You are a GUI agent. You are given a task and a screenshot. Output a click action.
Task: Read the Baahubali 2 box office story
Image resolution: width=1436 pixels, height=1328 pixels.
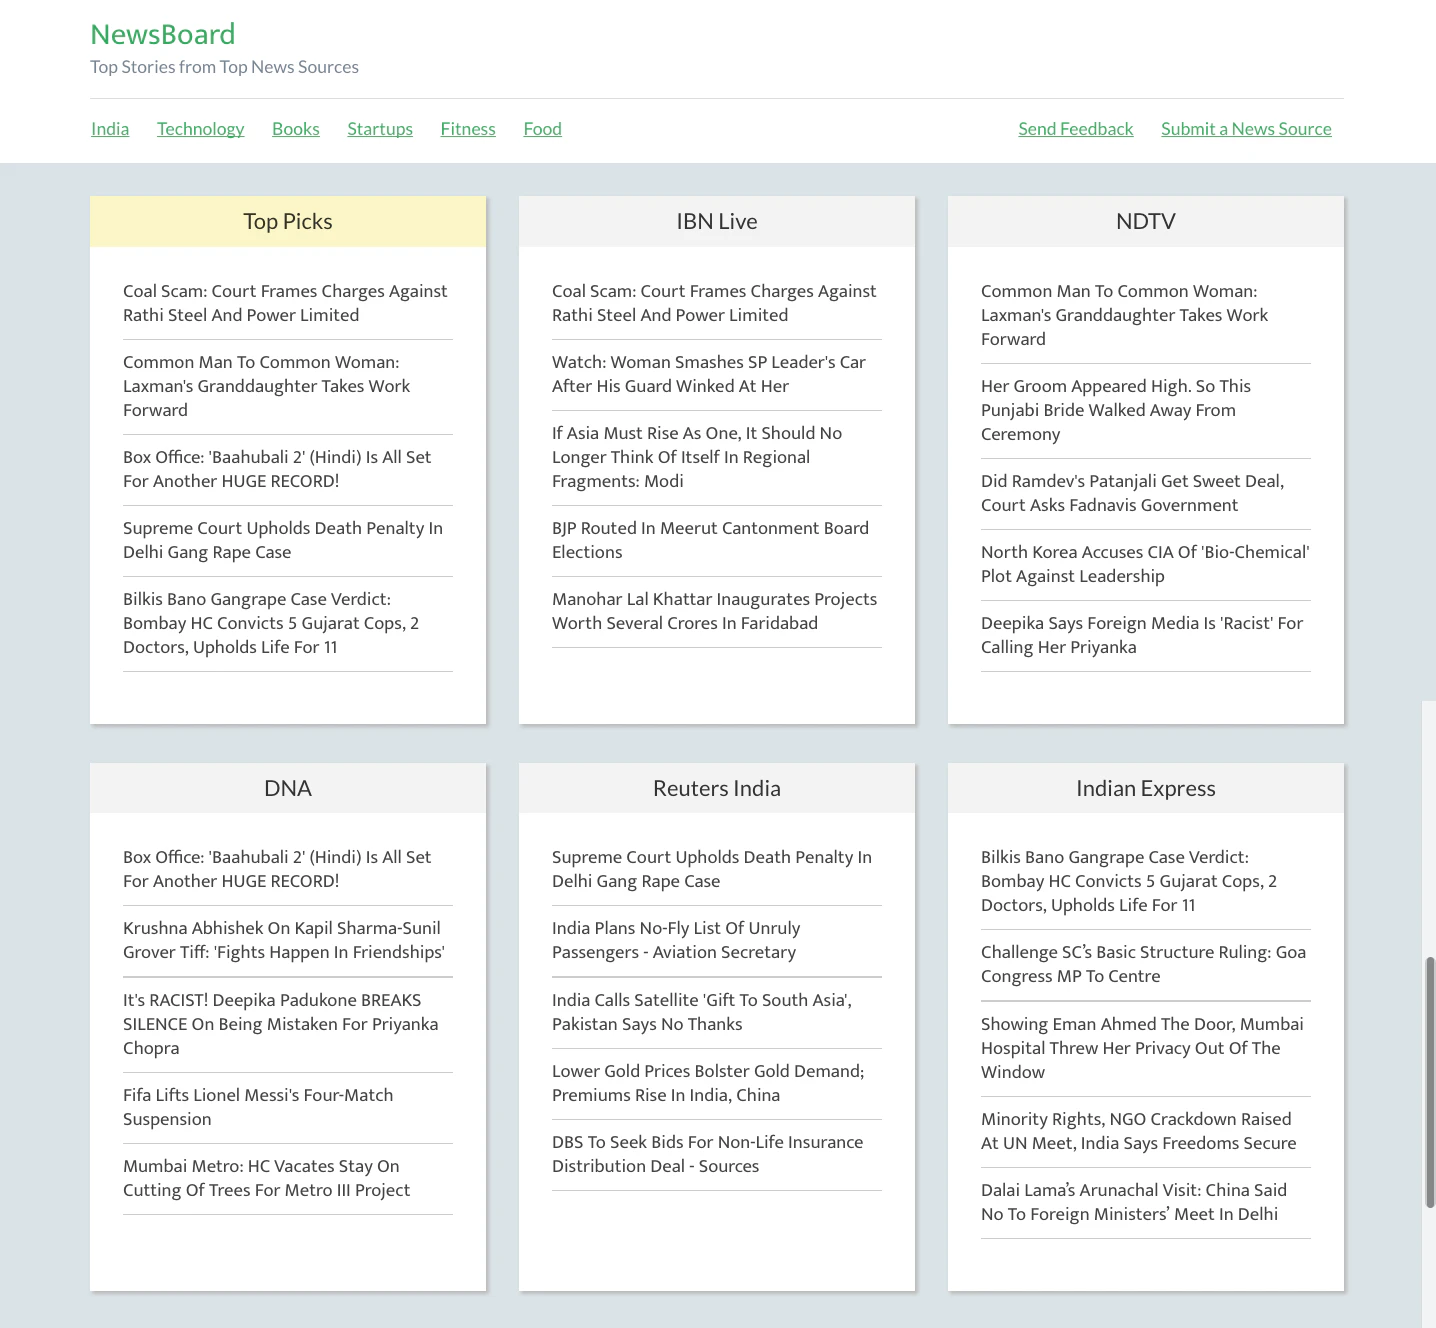(276, 469)
